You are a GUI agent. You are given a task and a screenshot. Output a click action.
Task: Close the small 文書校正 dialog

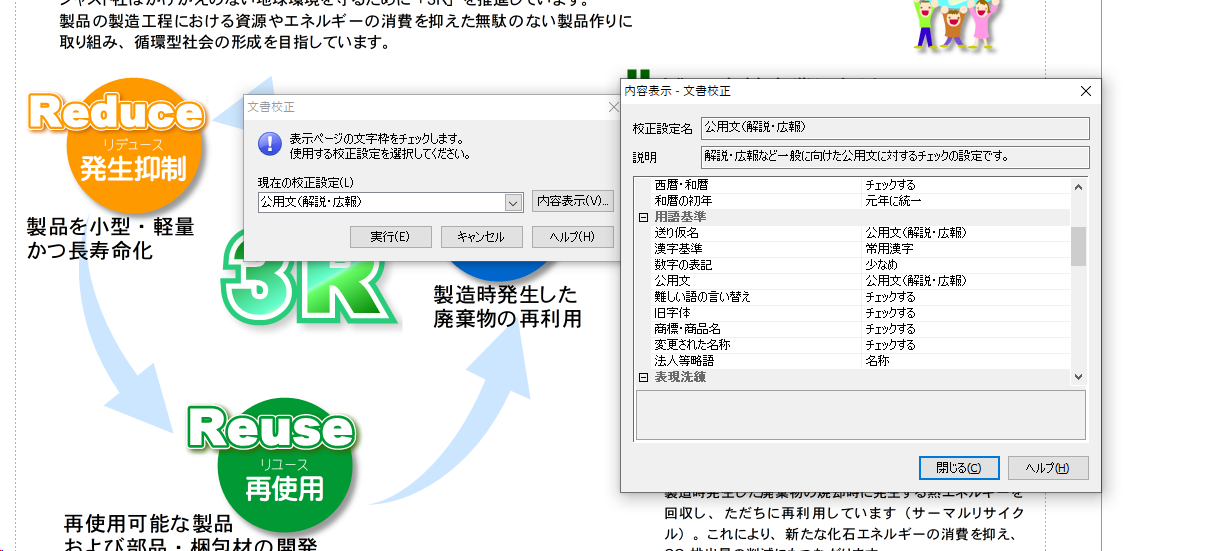pos(614,107)
